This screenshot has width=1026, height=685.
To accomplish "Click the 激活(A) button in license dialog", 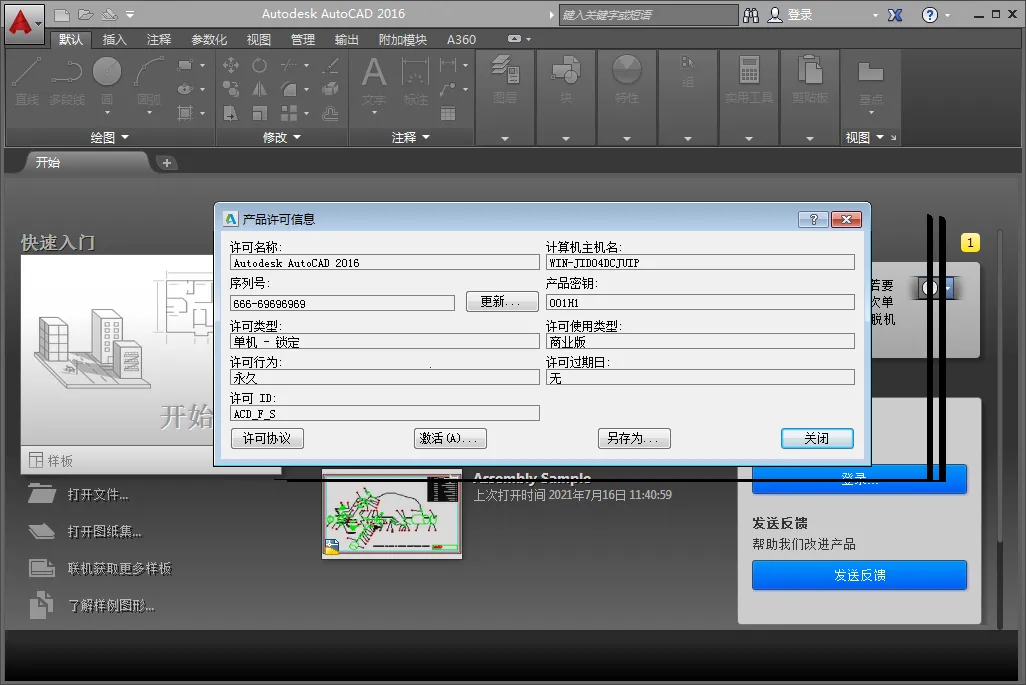I will (450, 438).
